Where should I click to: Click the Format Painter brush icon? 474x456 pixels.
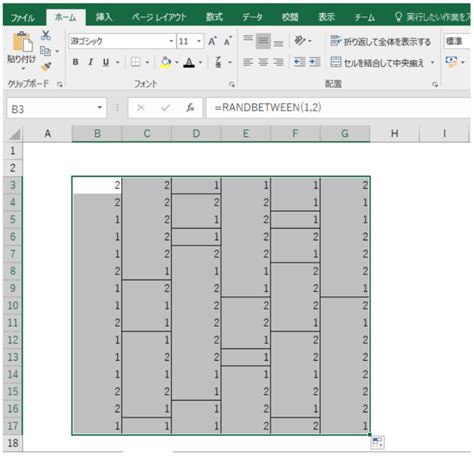coord(46,67)
